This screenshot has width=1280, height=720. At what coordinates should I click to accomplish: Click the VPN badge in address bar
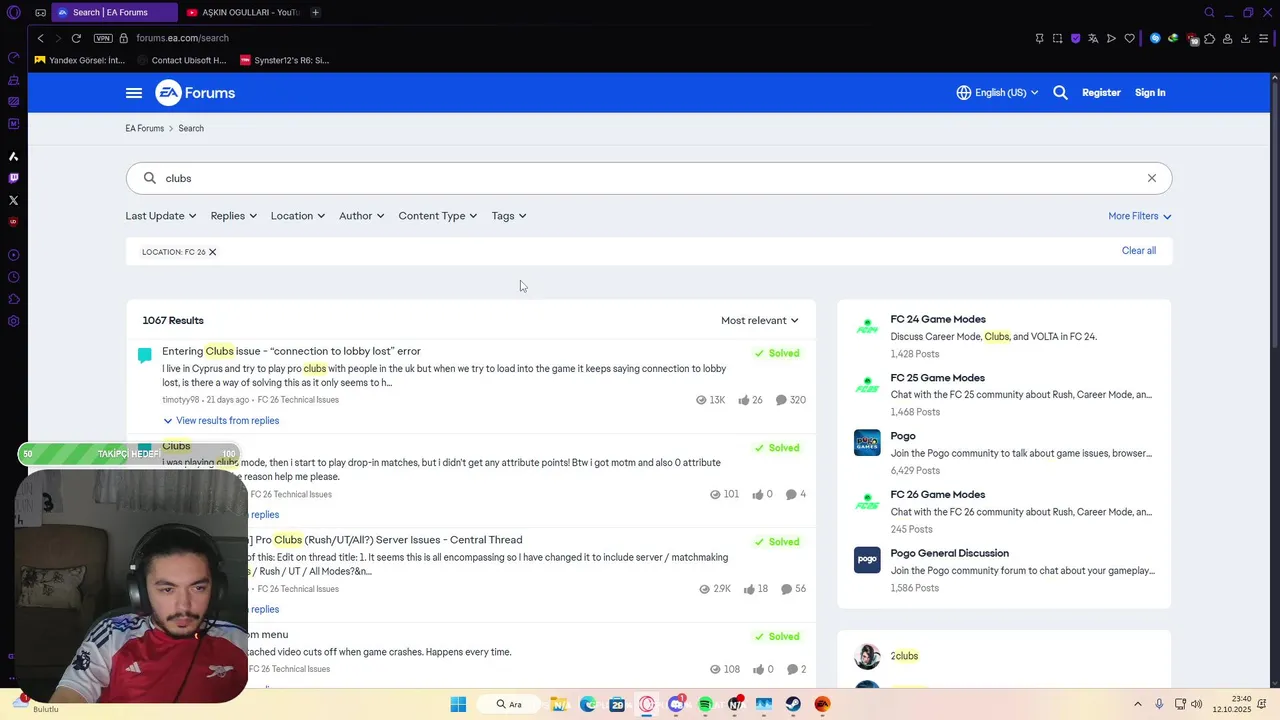tap(103, 38)
